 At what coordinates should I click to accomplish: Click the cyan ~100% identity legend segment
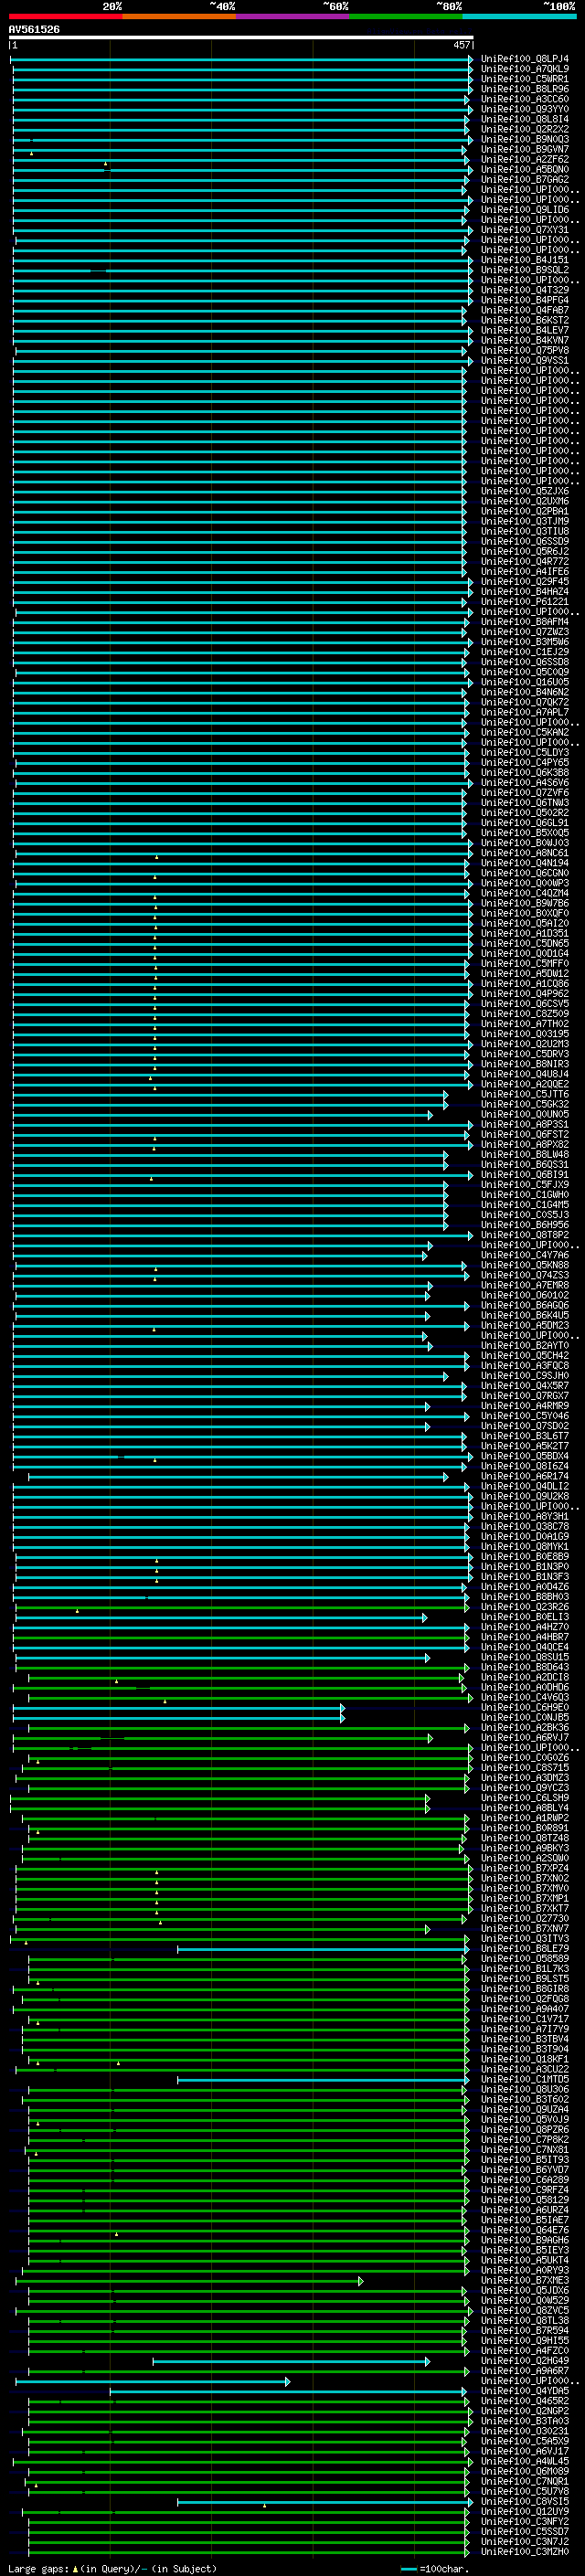coord(519,16)
